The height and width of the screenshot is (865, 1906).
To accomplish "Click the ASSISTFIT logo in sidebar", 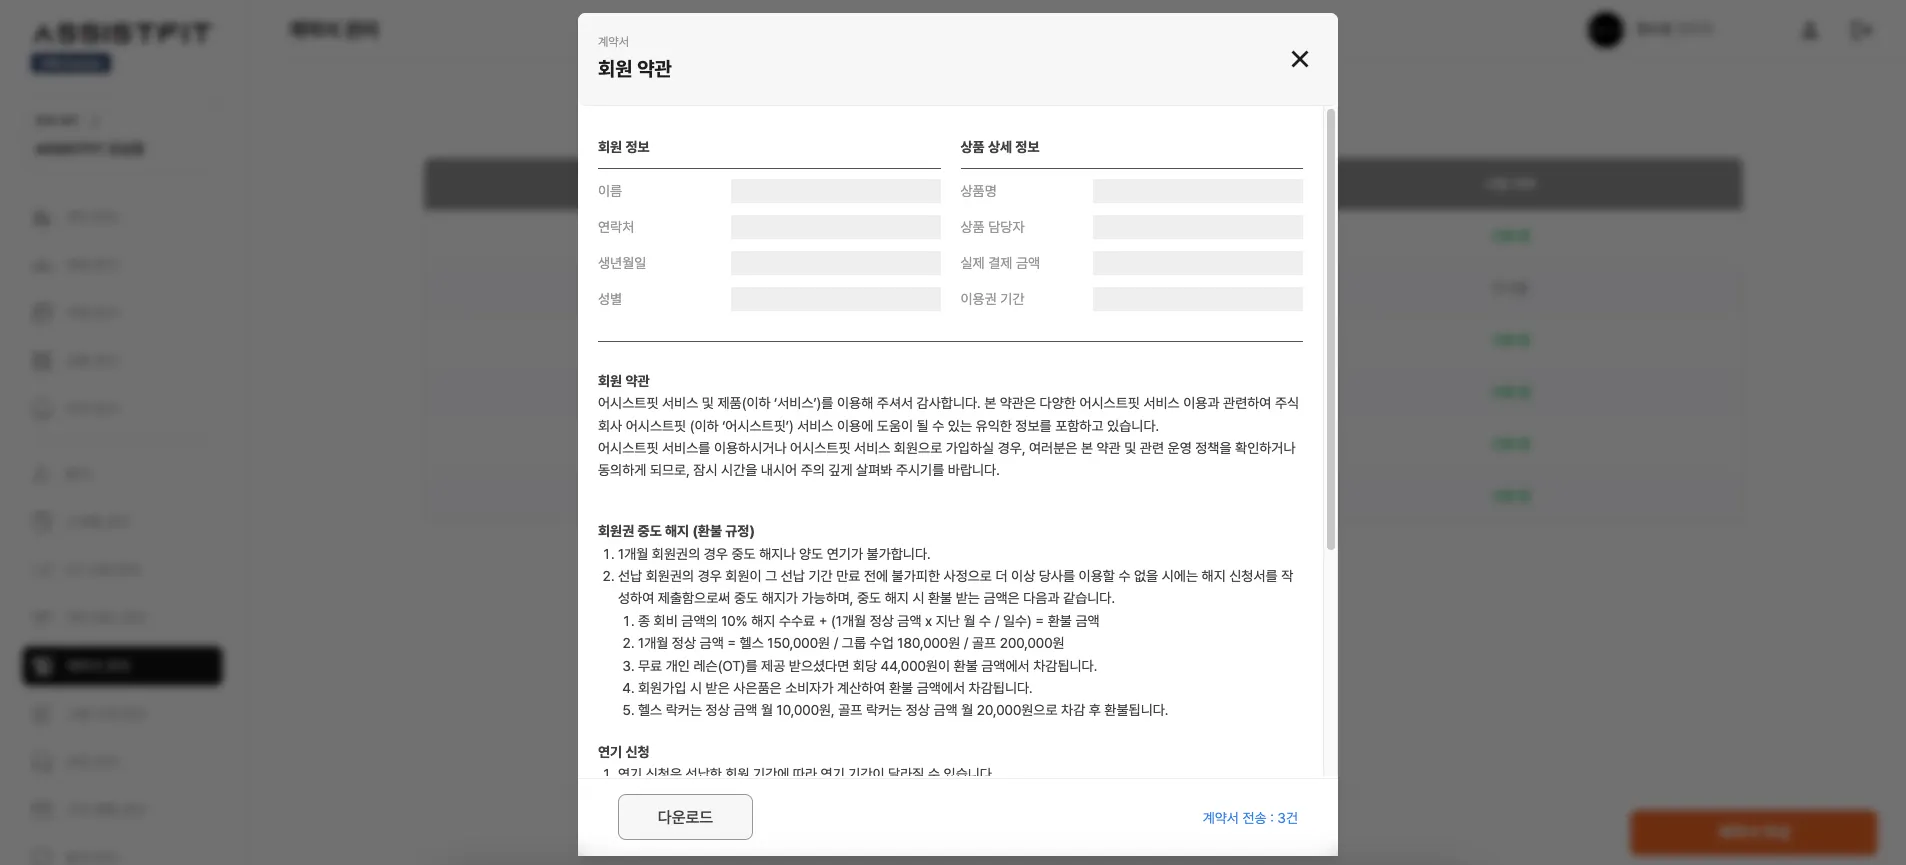I will pyautogui.click(x=122, y=33).
